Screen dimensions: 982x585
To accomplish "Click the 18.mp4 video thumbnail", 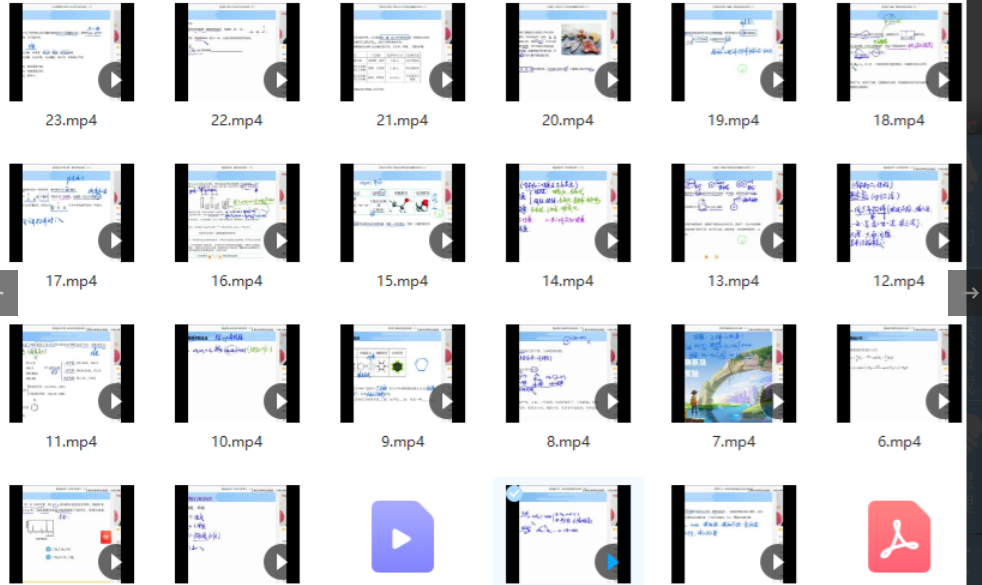I will tap(898, 52).
